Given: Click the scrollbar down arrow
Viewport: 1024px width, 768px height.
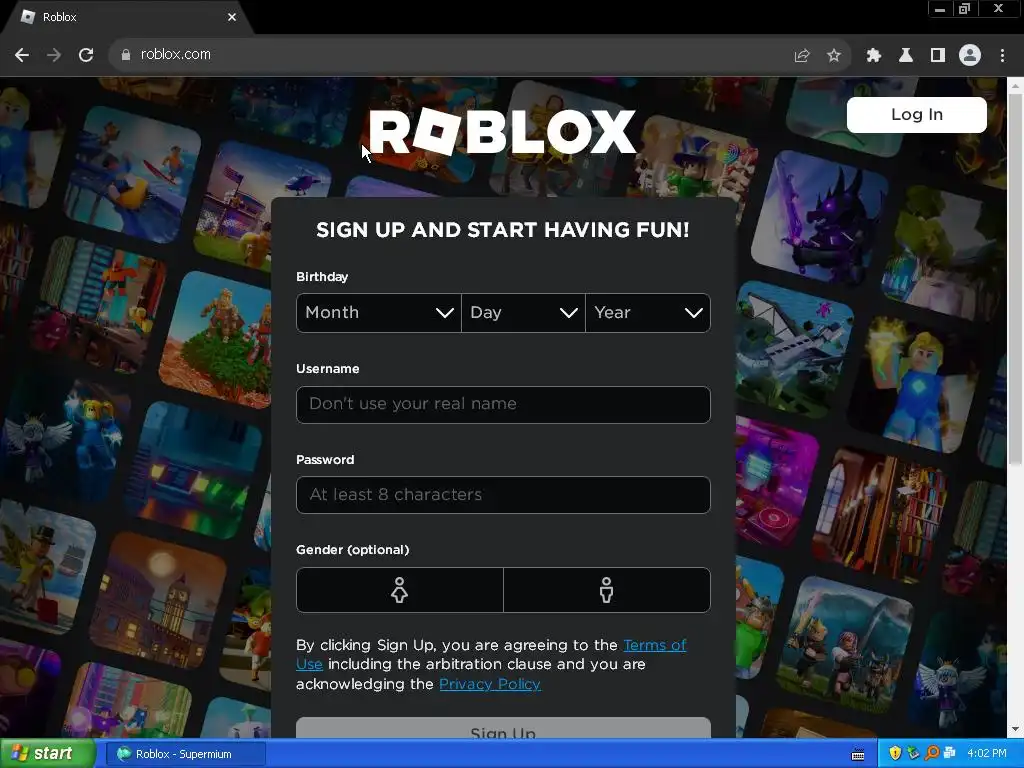Looking at the screenshot, I should click(x=1016, y=729).
